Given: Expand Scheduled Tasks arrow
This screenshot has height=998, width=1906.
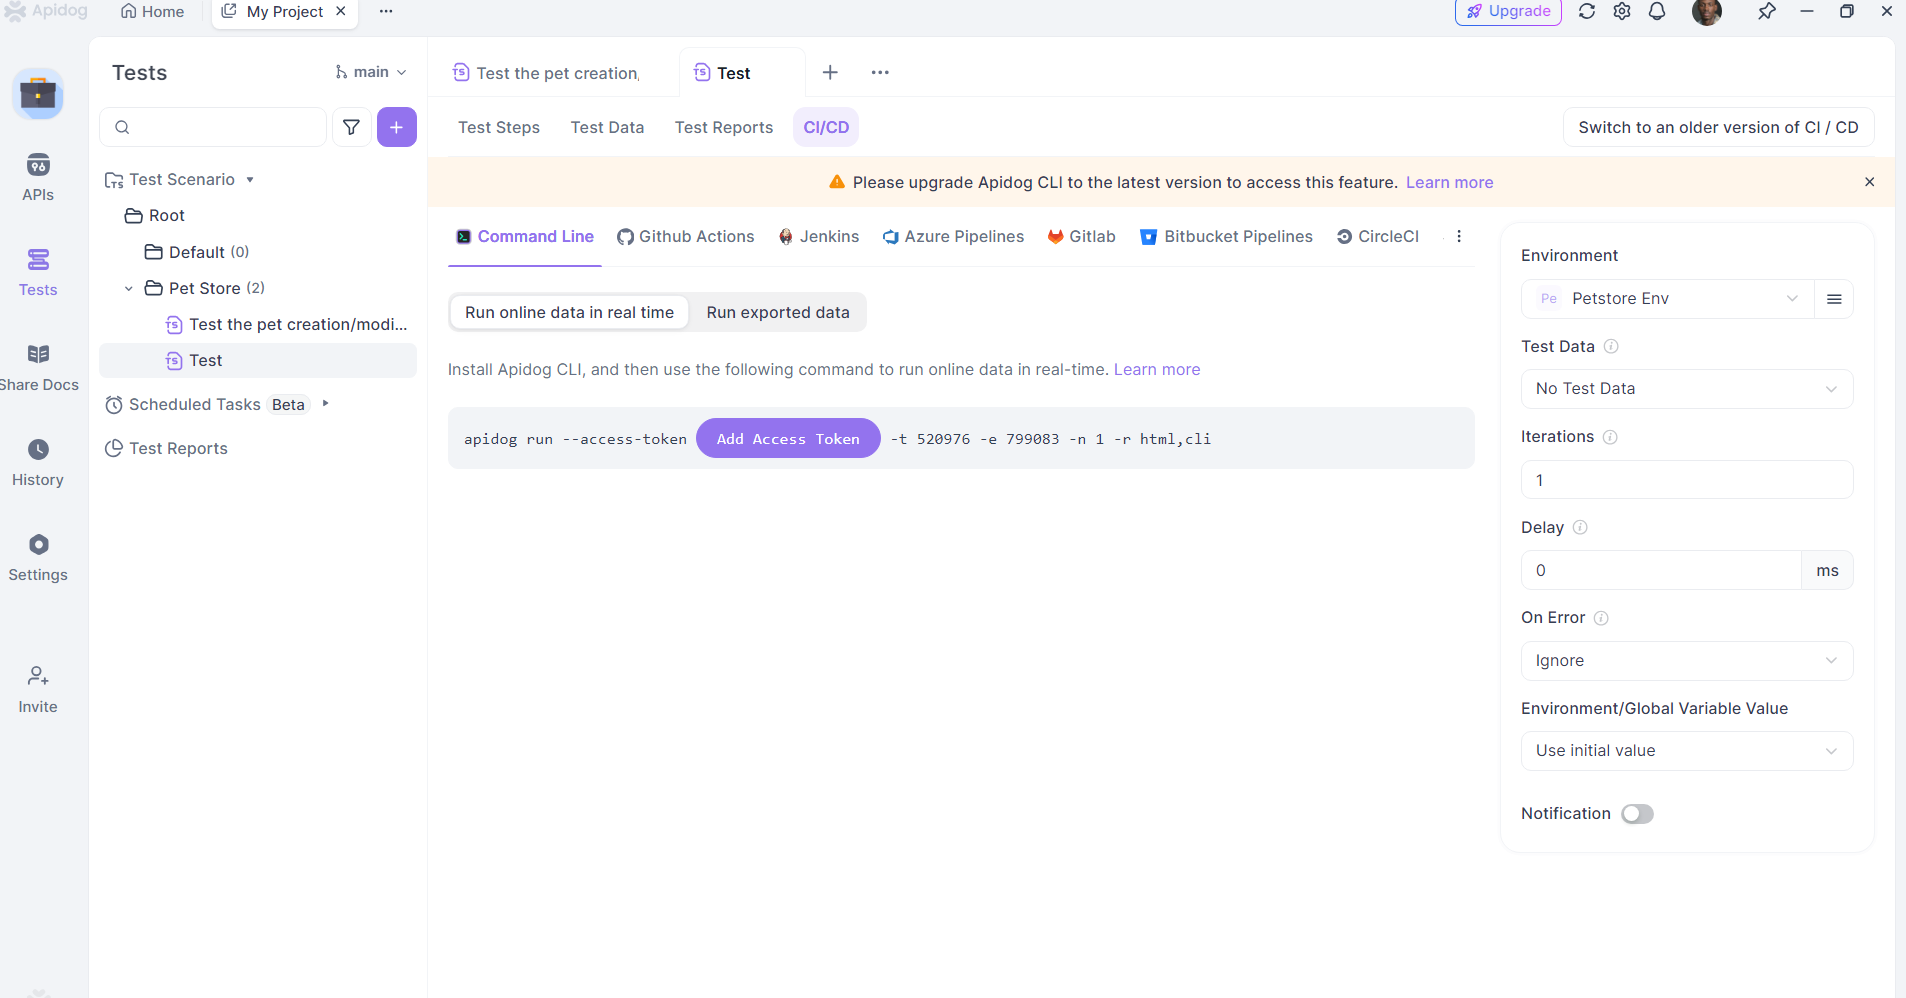Looking at the screenshot, I should click(x=325, y=404).
